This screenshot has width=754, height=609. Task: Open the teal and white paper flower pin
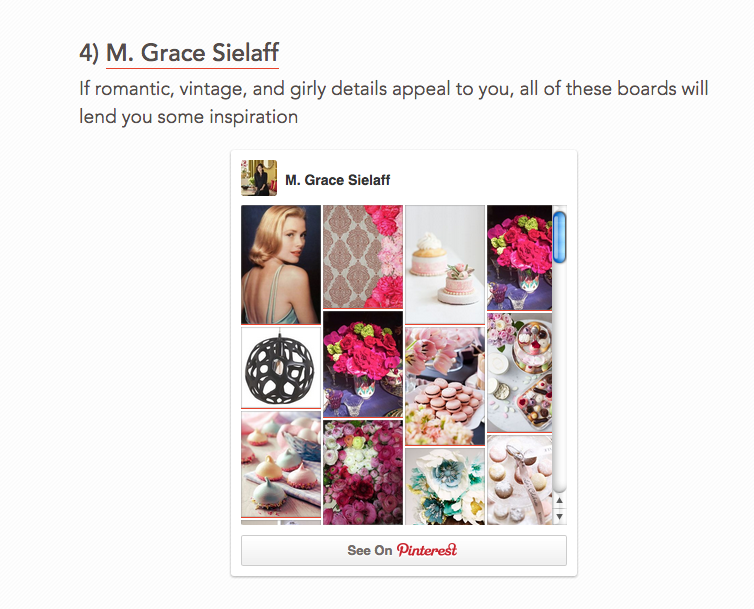445,486
